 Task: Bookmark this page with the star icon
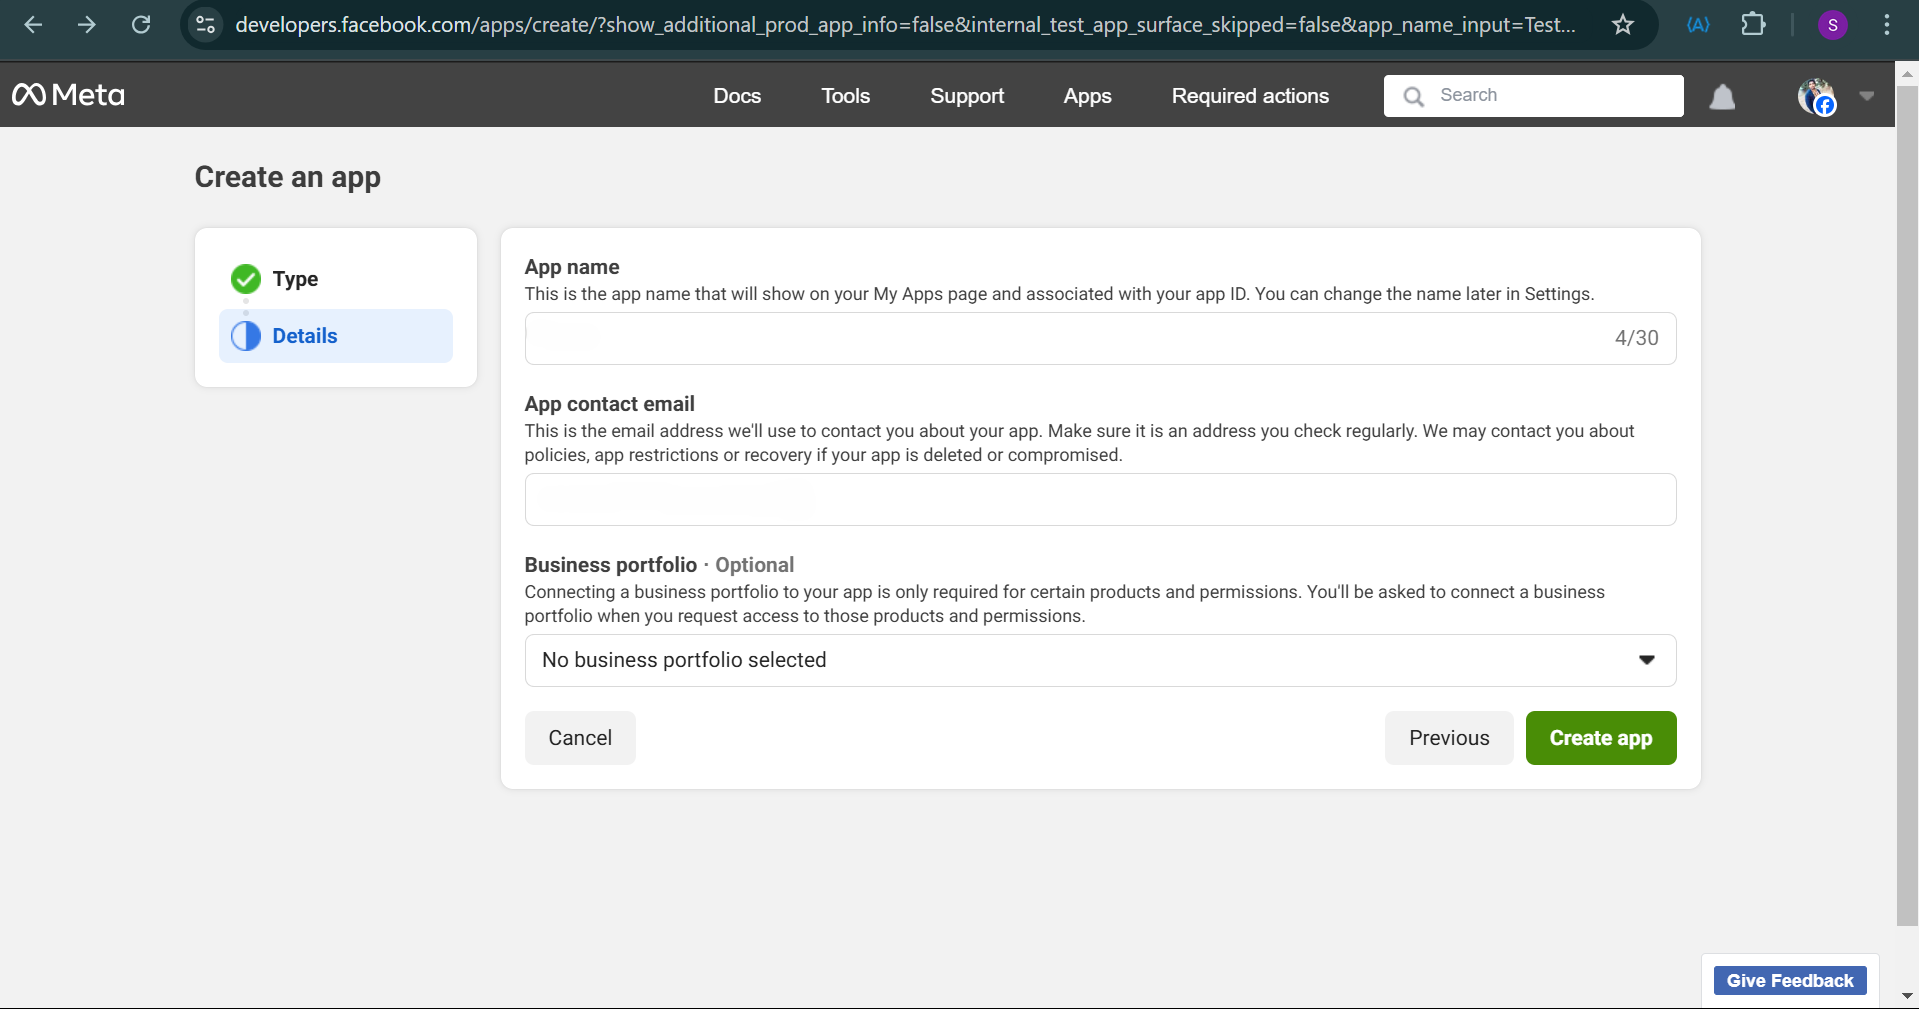[x=1623, y=25]
